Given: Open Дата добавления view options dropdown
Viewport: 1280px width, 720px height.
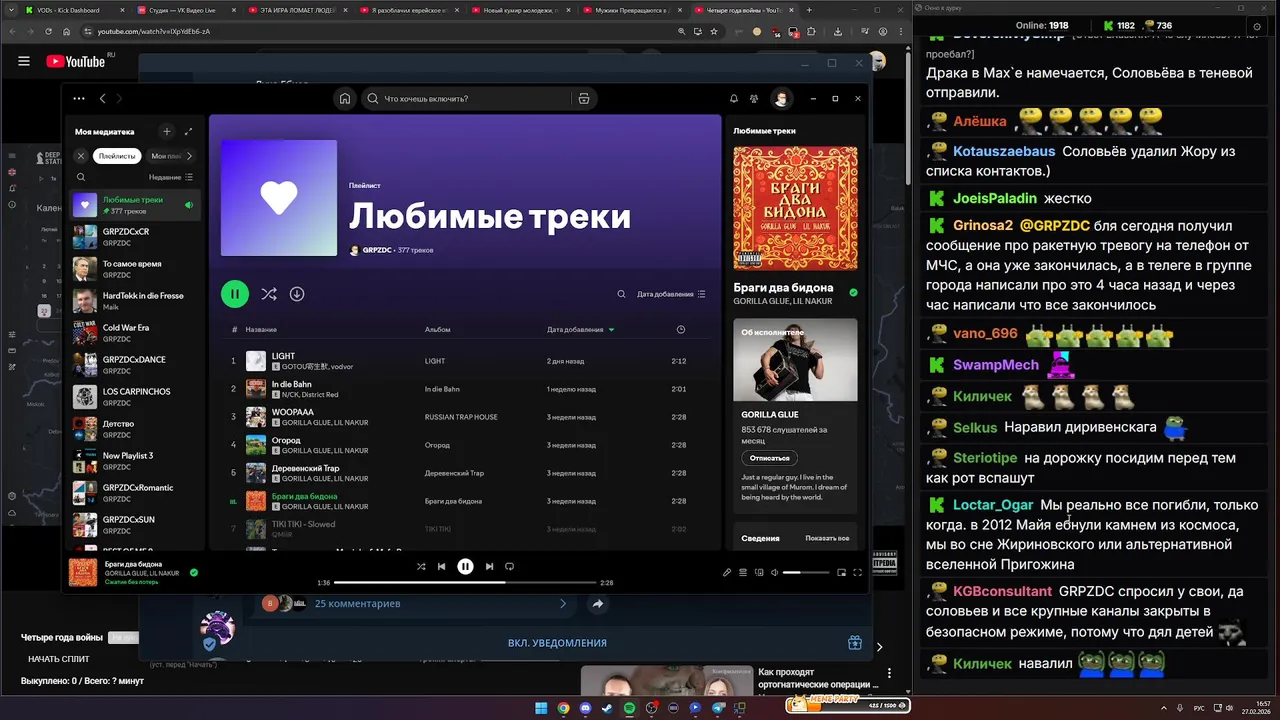Looking at the screenshot, I should (x=671, y=294).
